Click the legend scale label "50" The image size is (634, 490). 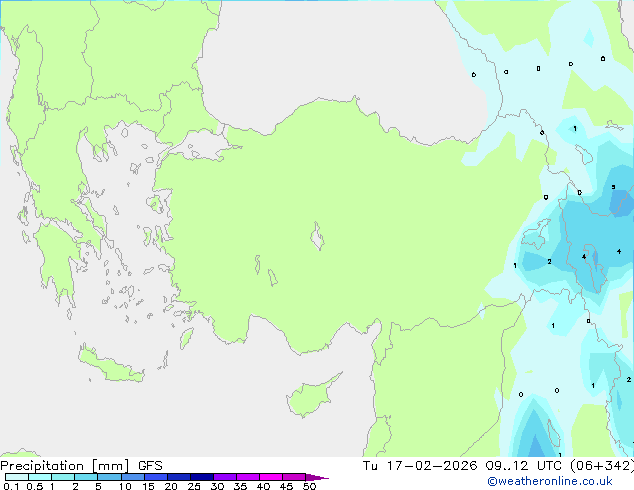point(309,486)
